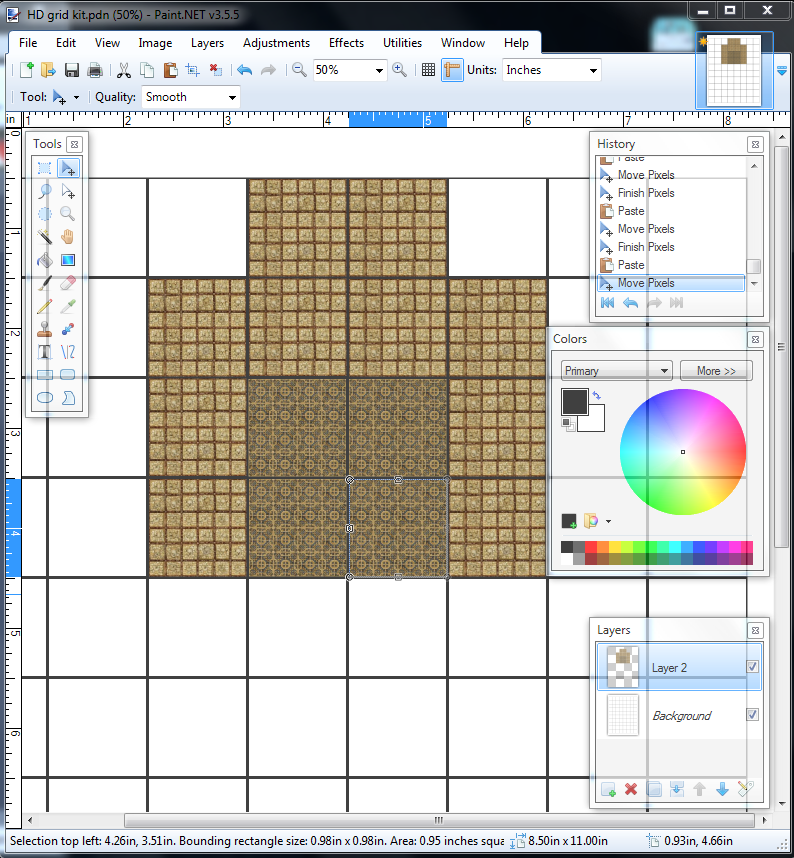Image resolution: width=794 pixels, height=858 pixels.
Task: Open the Edit menu
Action: (x=66, y=43)
